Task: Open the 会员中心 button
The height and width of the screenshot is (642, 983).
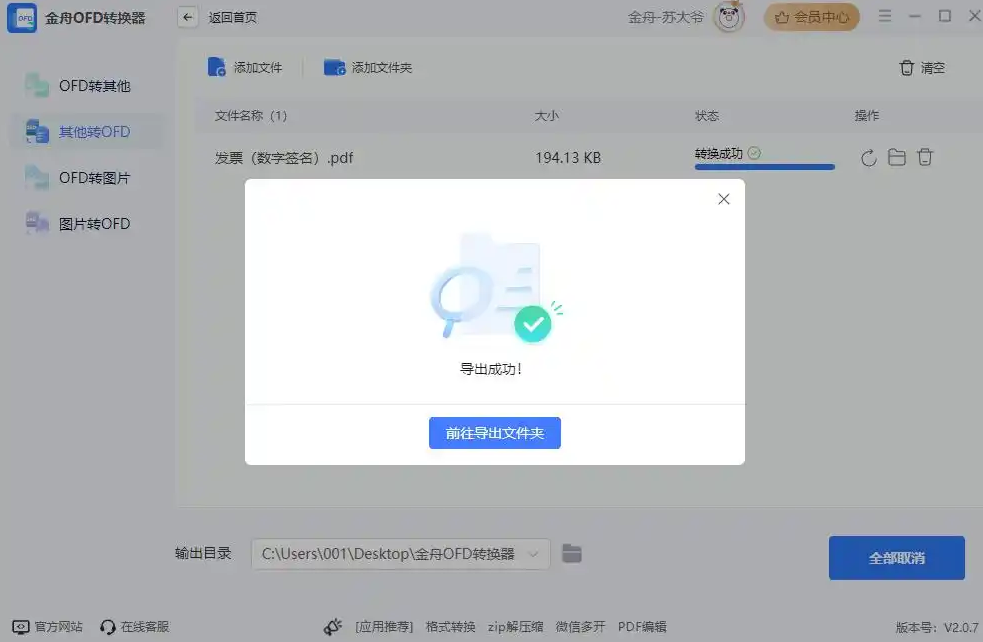Action: (811, 18)
